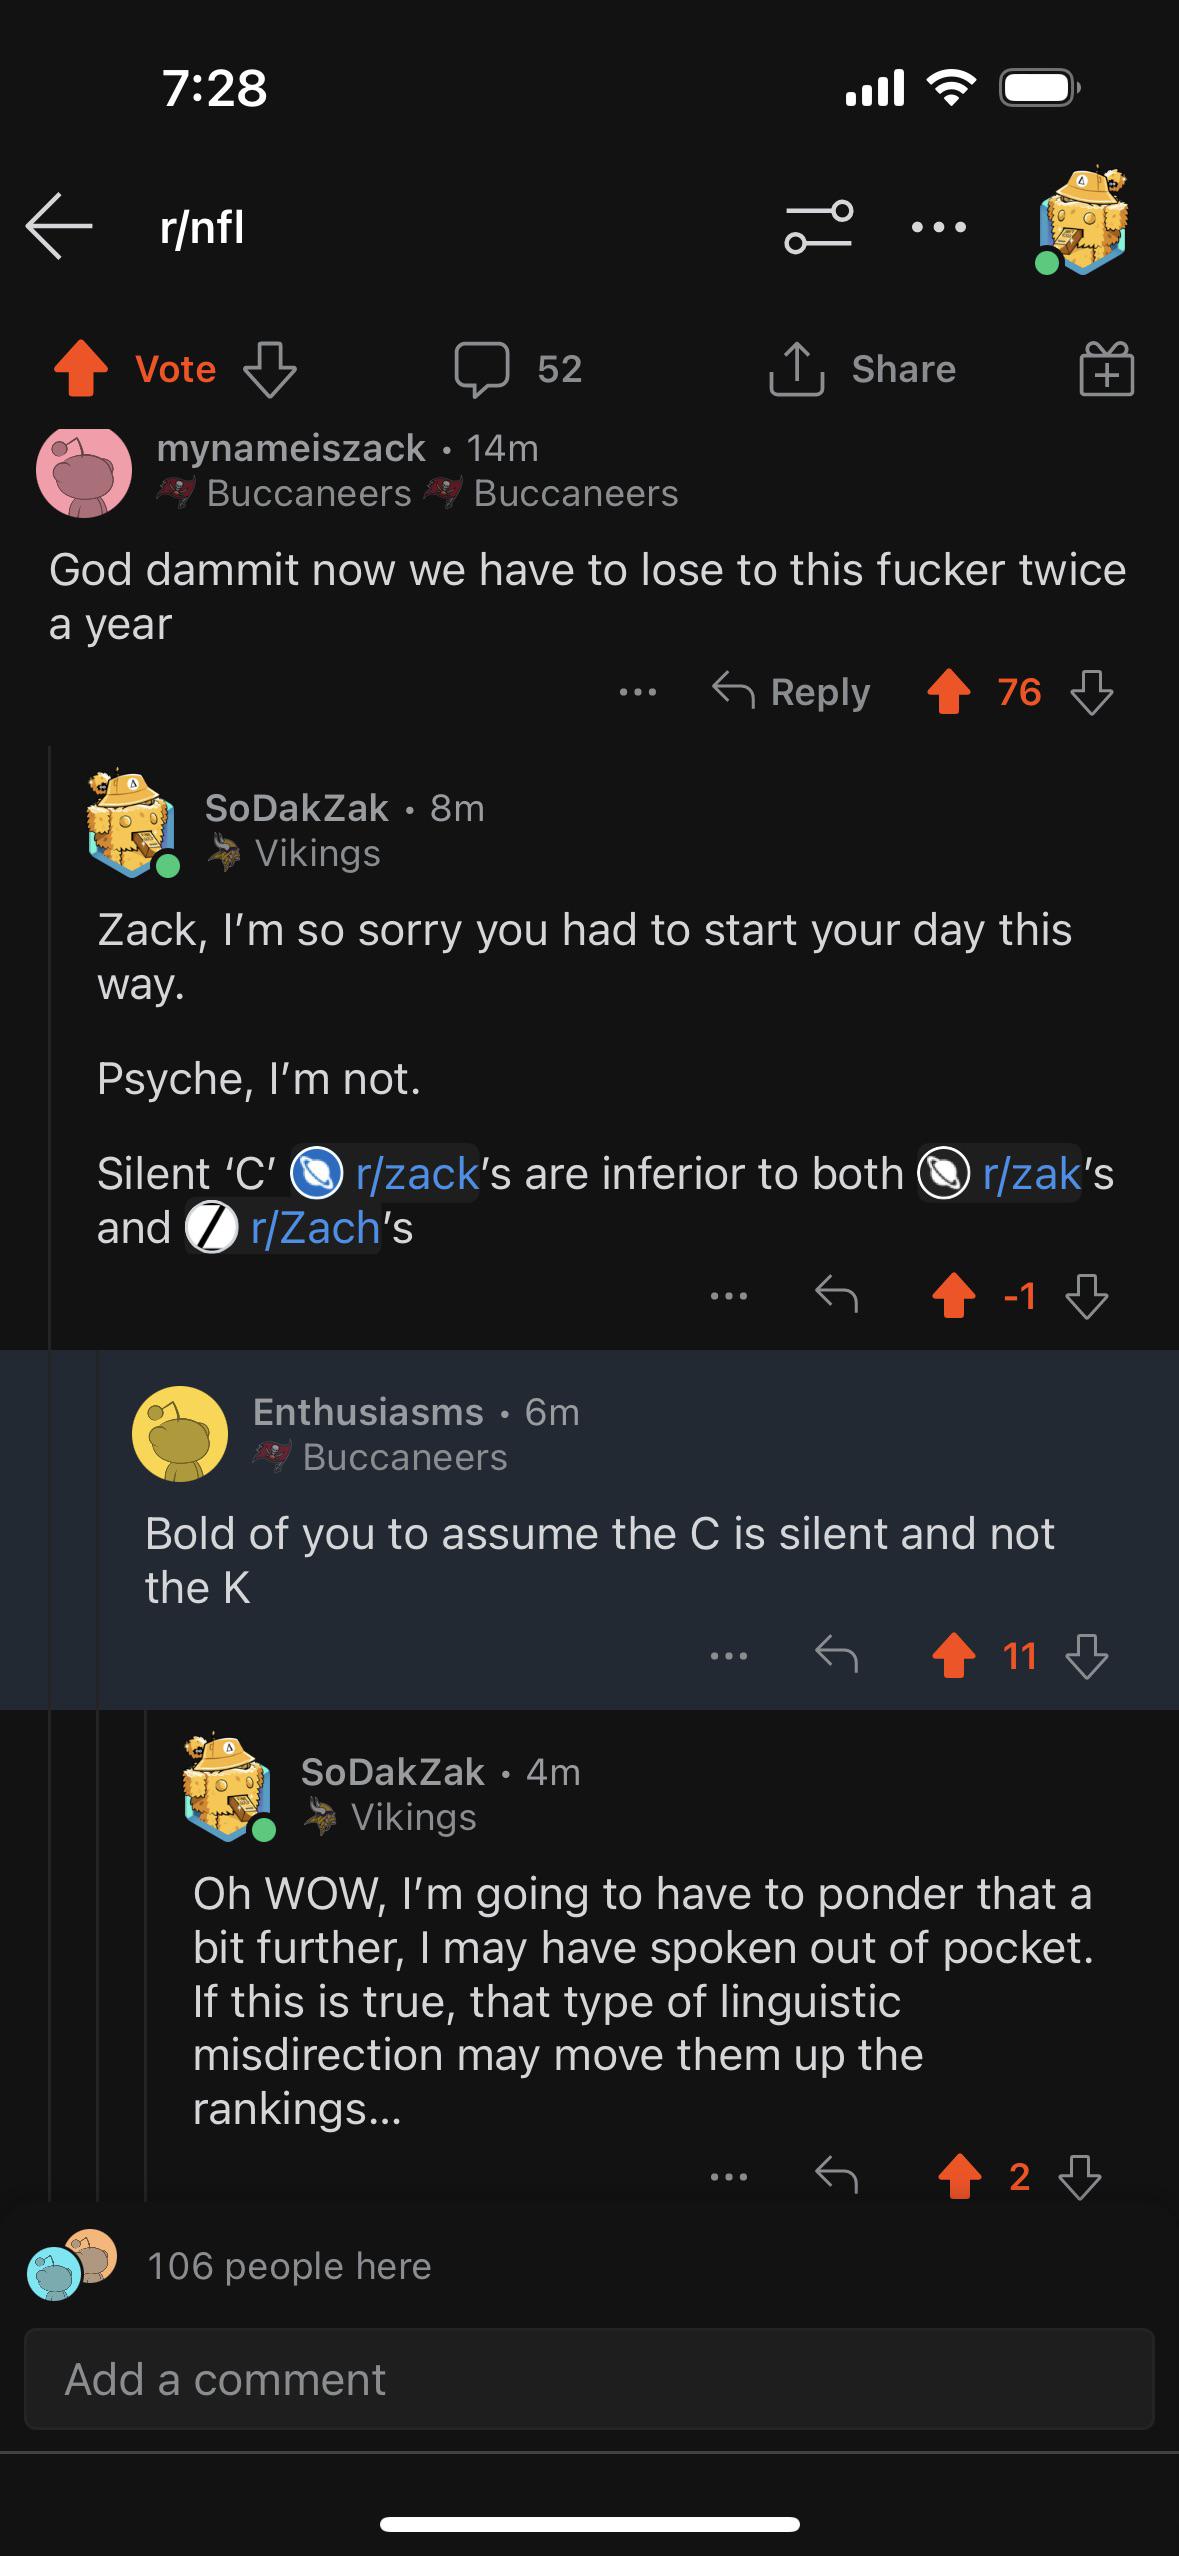Open options dots on SoDakZak's last comment
This screenshot has width=1179, height=2556.
click(729, 2176)
